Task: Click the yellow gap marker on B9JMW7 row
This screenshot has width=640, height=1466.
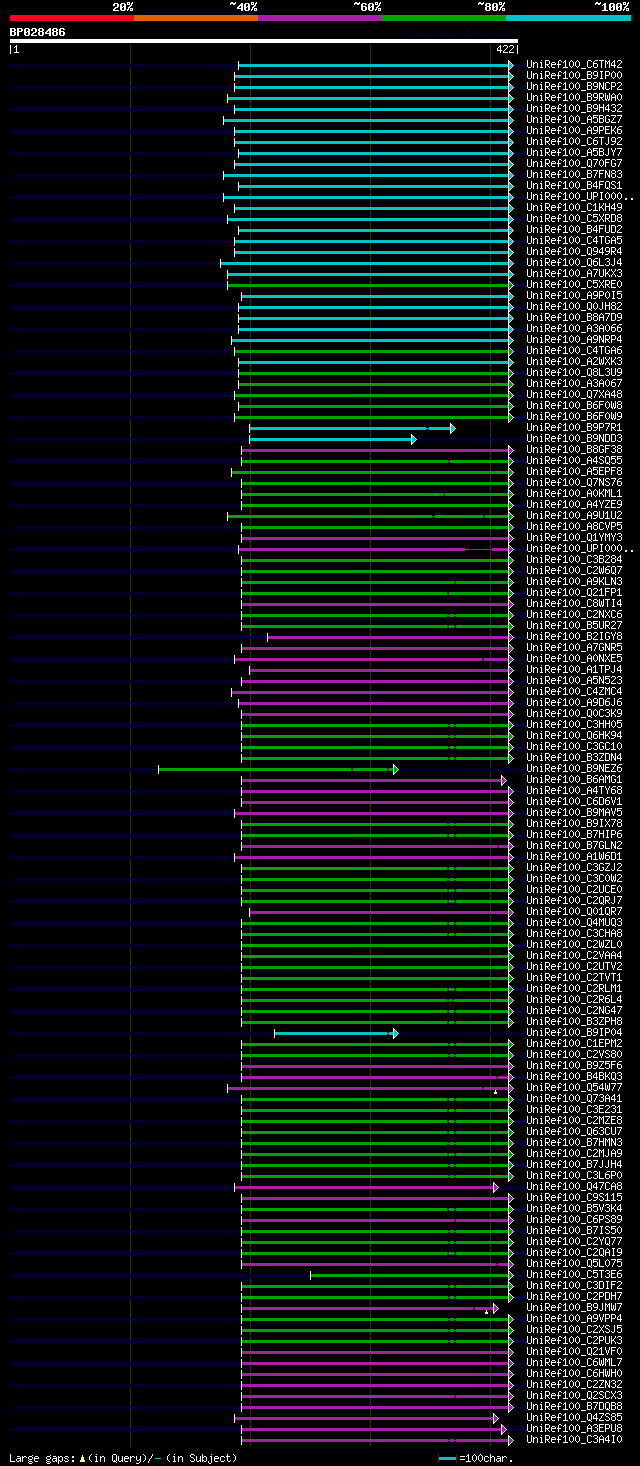Action: (x=486, y=1312)
